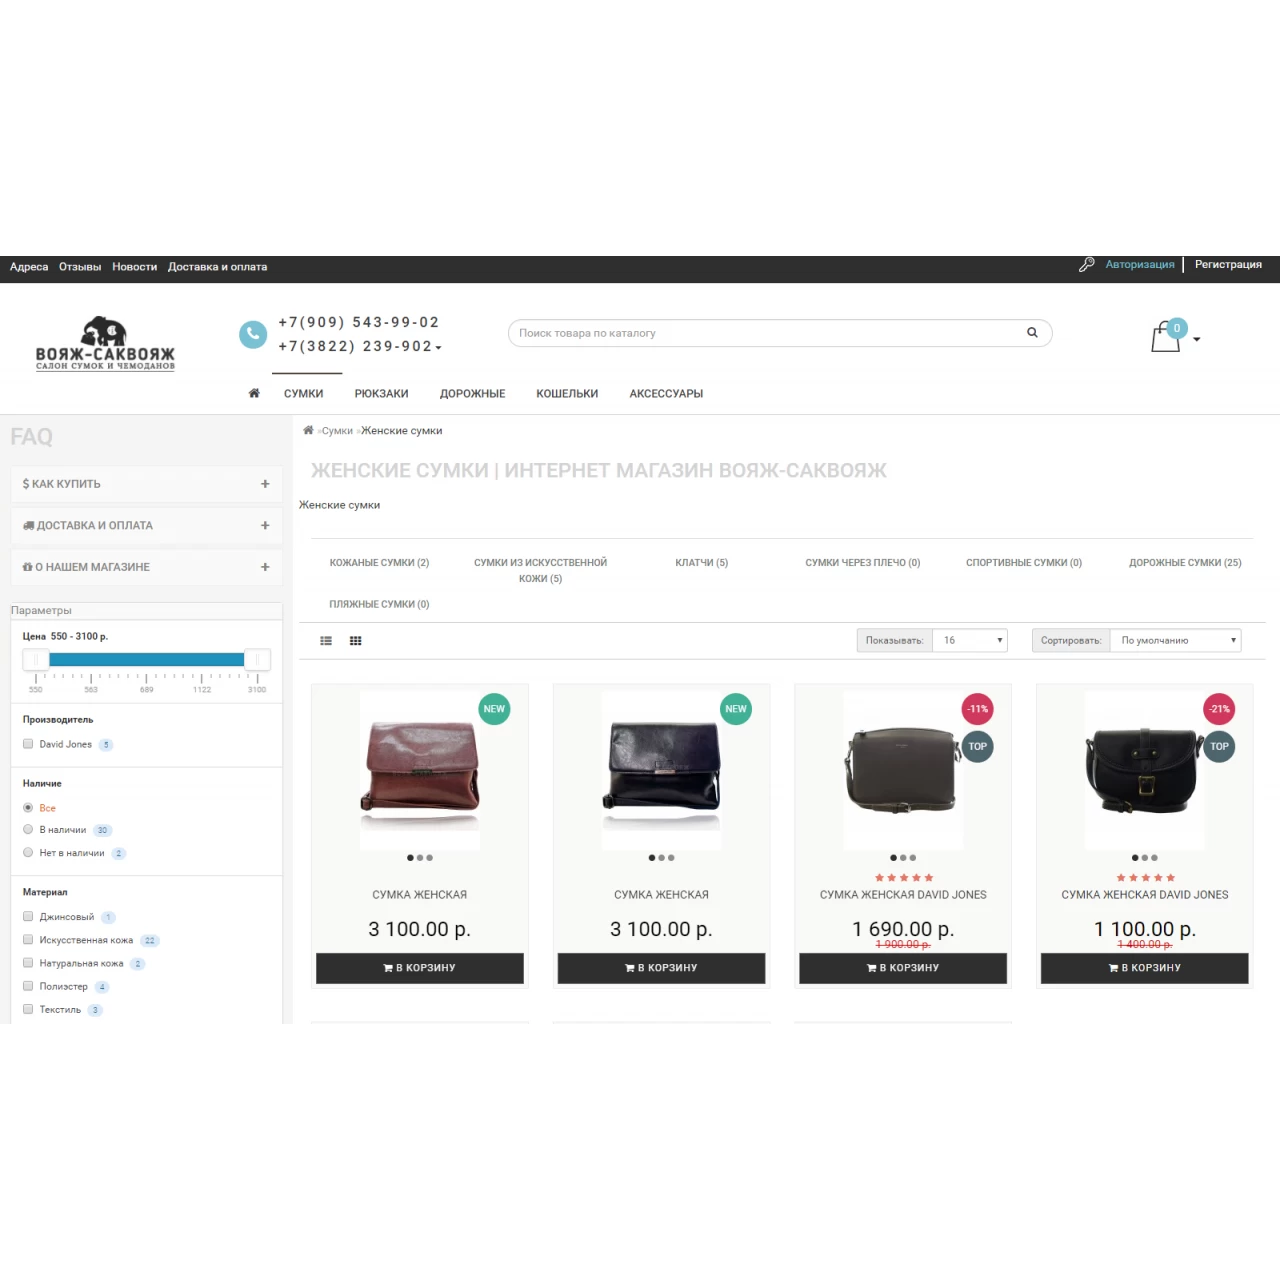Add 1 690.00 р. David Jones bag to cart
The width and height of the screenshot is (1280, 1280).
tap(903, 968)
